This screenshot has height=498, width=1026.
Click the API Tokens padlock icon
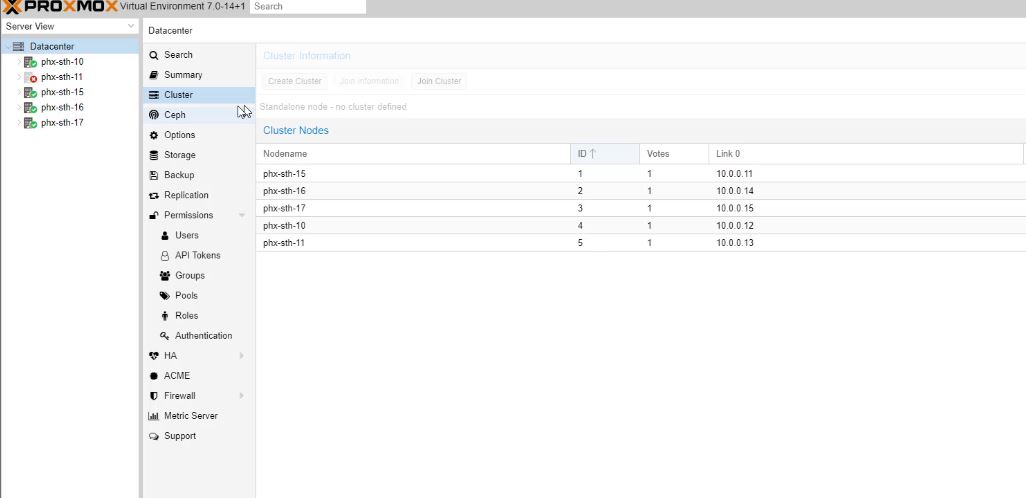pos(165,255)
